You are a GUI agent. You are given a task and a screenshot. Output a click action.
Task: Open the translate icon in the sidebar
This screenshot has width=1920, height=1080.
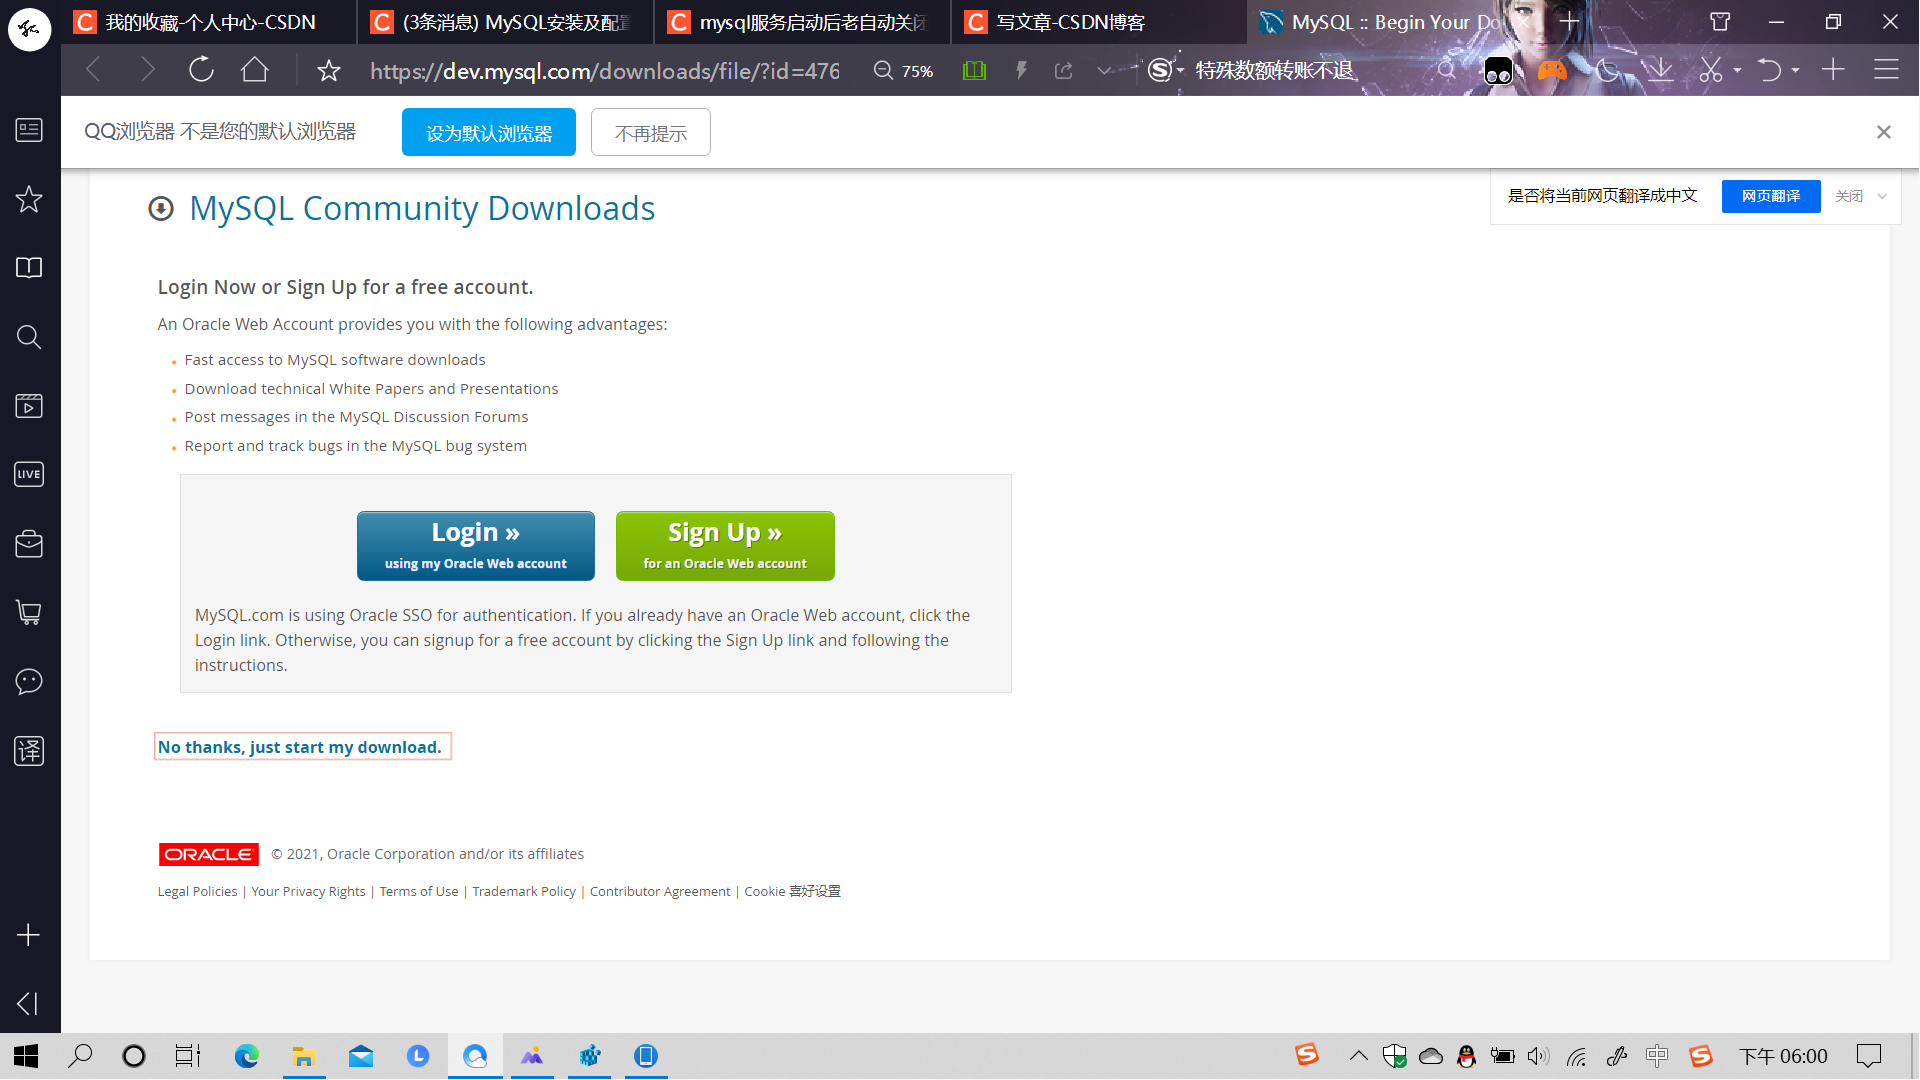click(x=29, y=750)
